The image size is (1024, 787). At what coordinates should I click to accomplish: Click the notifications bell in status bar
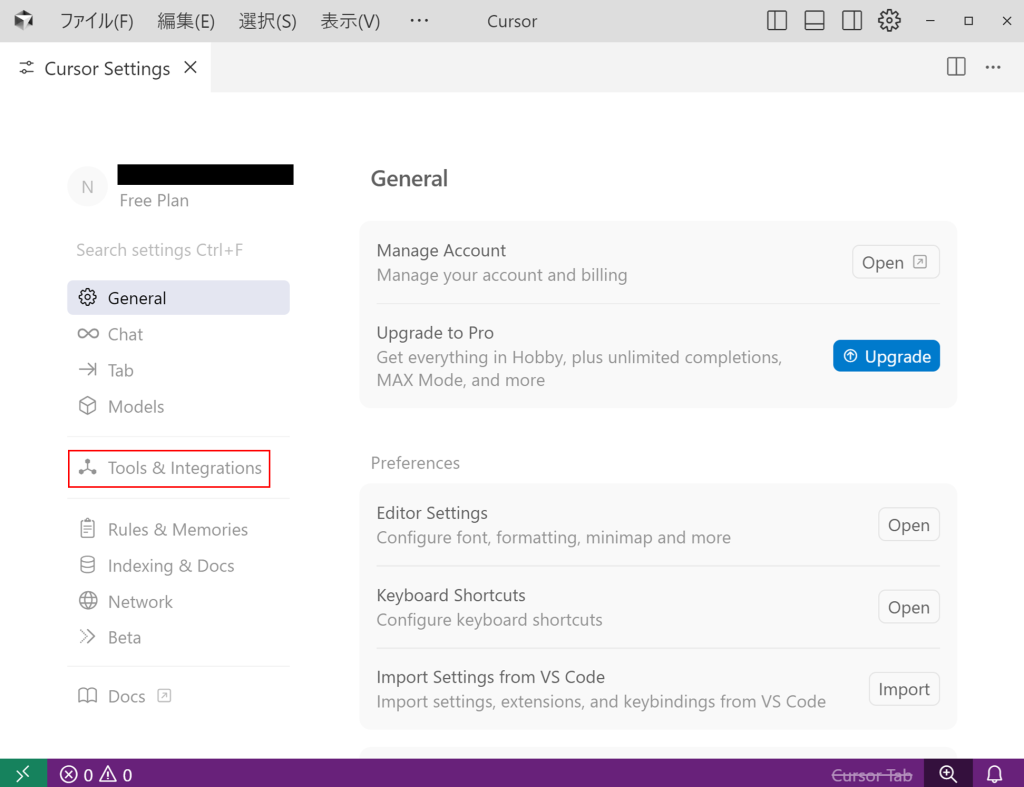pos(995,774)
